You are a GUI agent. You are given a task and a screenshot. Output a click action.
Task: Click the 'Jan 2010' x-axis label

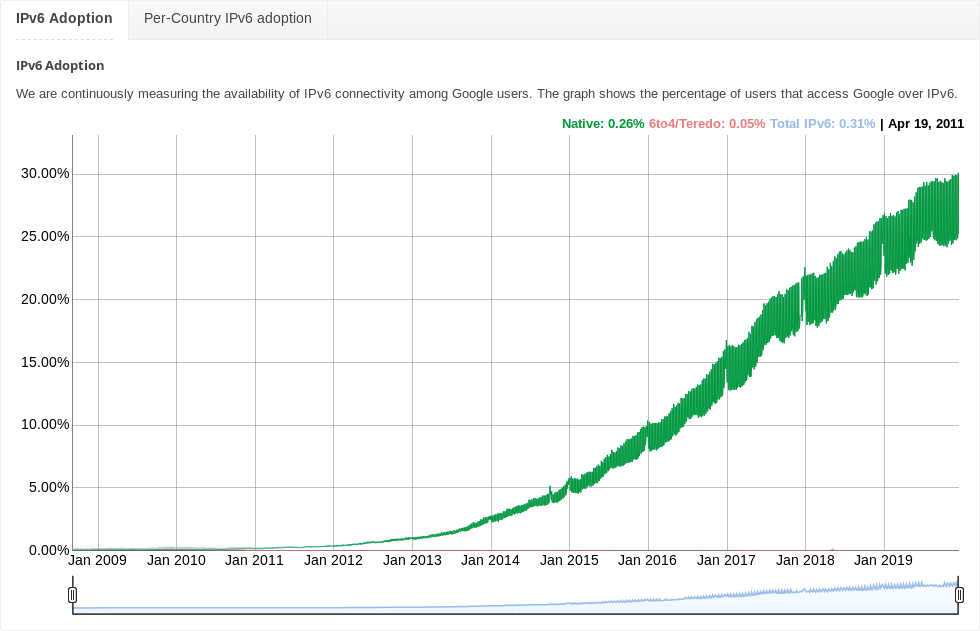pyautogui.click(x=176, y=560)
